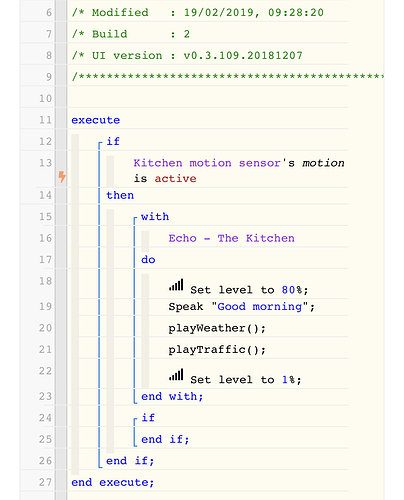Click the orange lightning bolt subscription icon
This screenshot has width=404, height=500.
[x=62, y=177]
